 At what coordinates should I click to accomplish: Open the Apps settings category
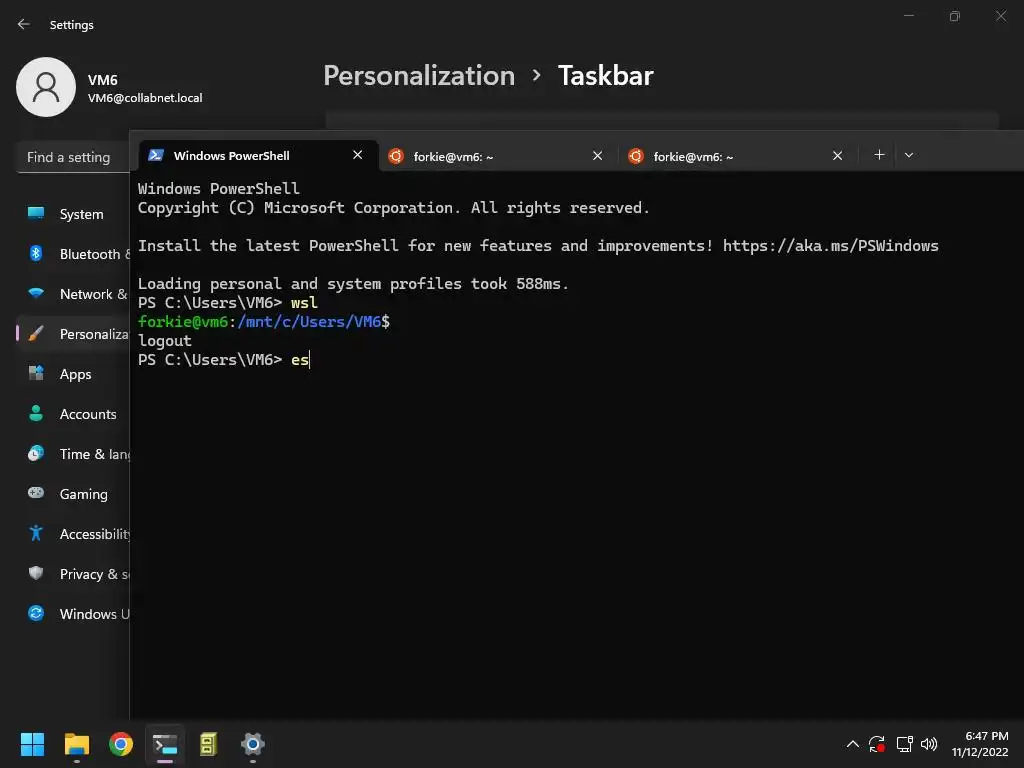pos(73,374)
